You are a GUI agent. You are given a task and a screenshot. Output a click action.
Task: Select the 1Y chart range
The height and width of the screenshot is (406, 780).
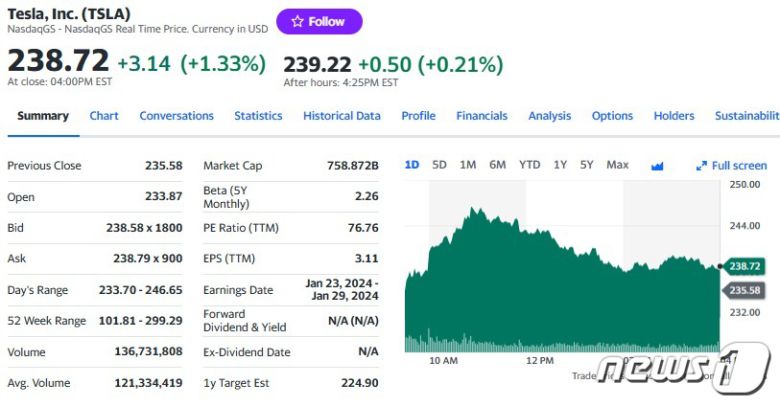pos(560,165)
